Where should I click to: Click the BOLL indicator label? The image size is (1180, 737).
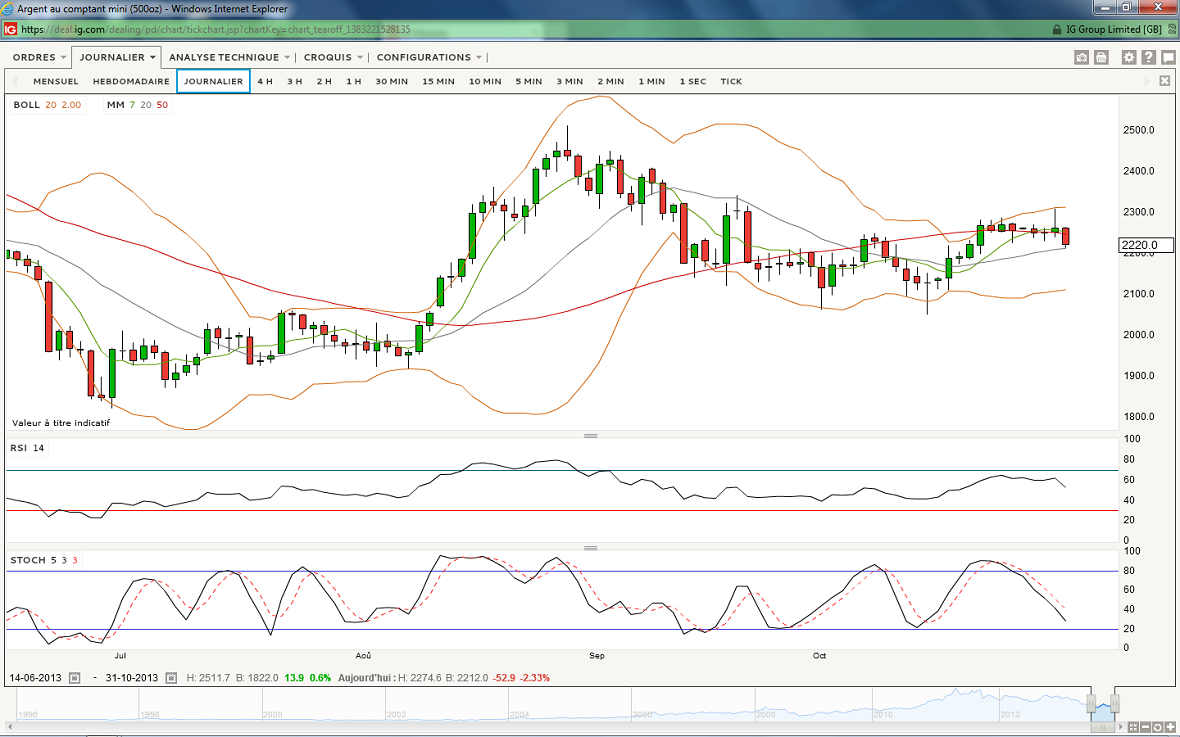27,105
